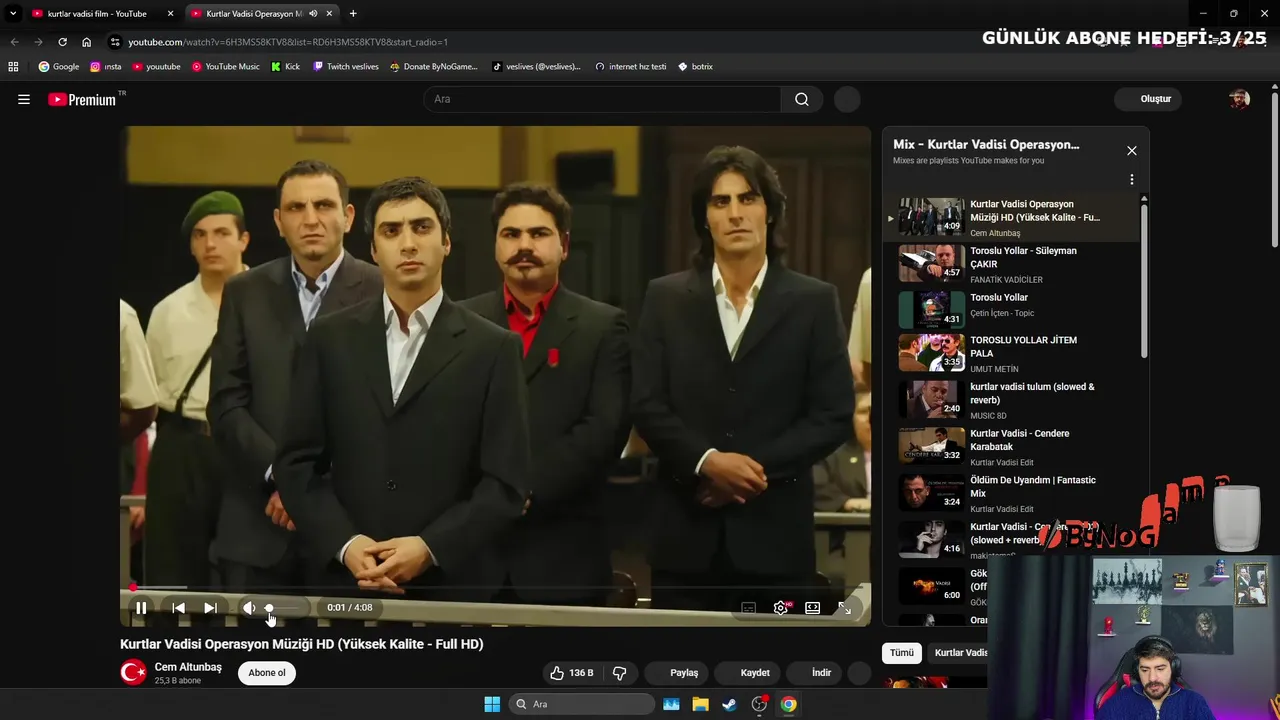Click the search magnifier button
The height and width of the screenshot is (720, 1280).
(802, 99)
